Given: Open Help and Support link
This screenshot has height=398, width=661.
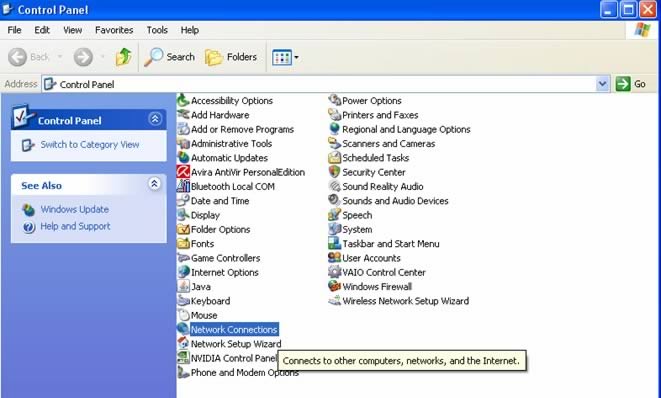Looking at the screenshot, I should point(75,226).
